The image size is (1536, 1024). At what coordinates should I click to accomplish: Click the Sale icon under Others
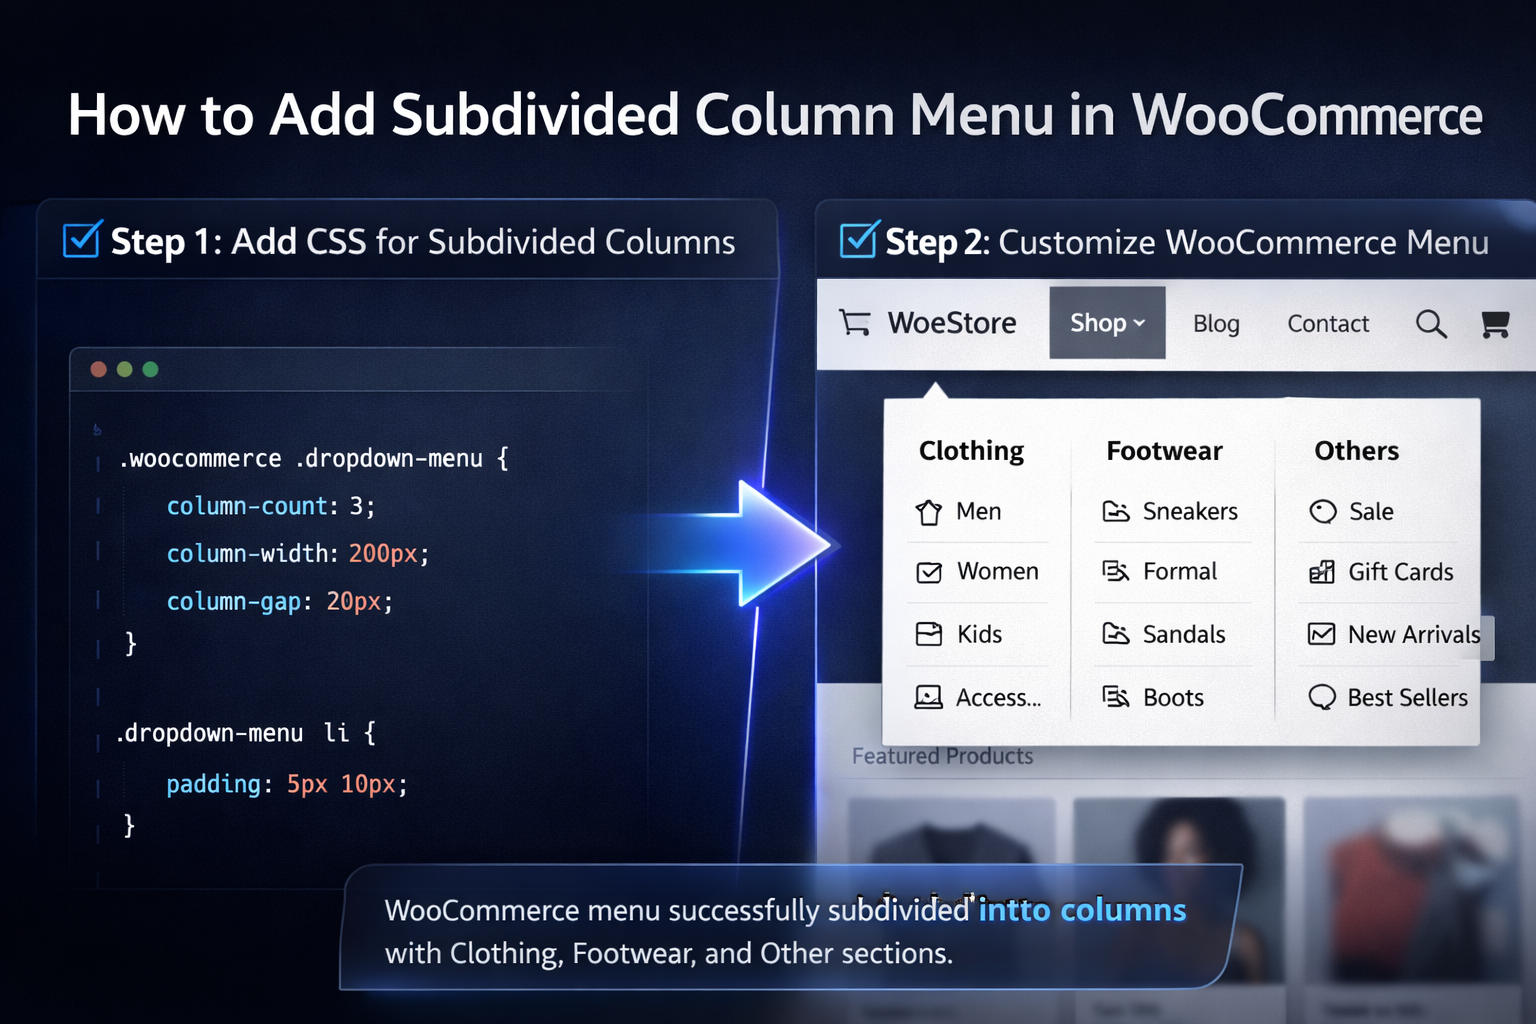pos(1322,511)
